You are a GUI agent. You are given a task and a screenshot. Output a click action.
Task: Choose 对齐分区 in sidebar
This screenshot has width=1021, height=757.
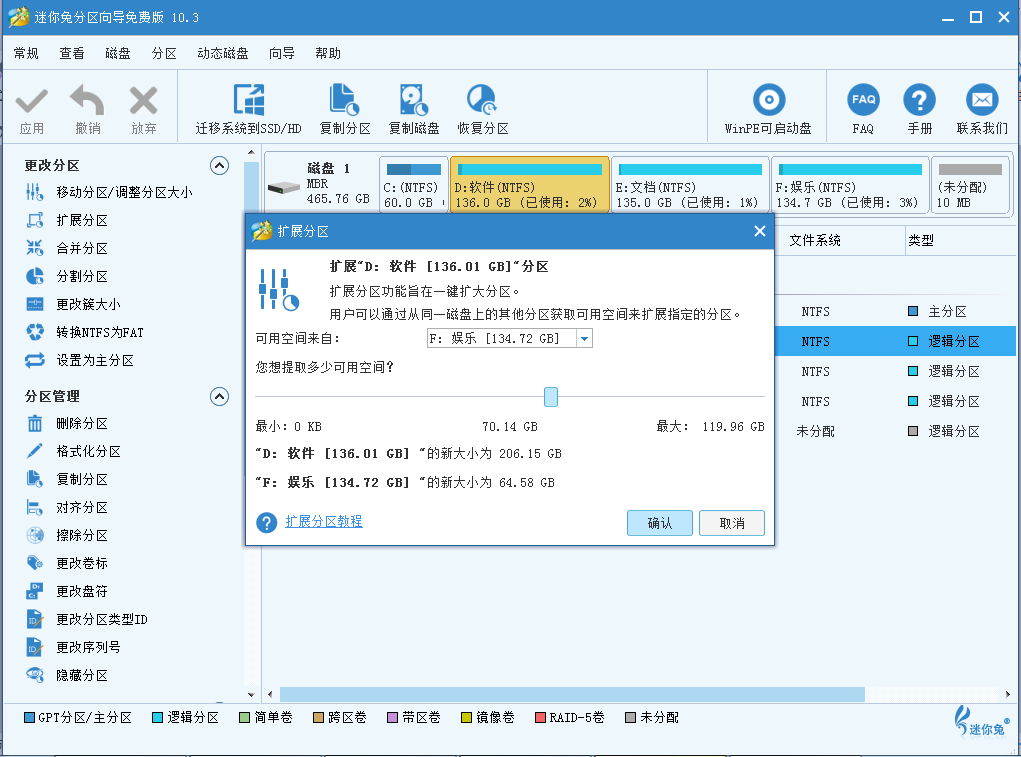point(66,507)
